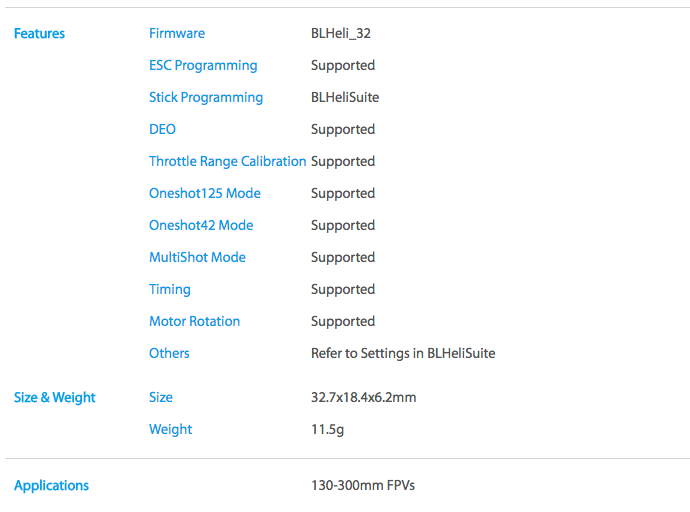690x512 pixels.
Task: Click the Oneshot42 Mode label
Action: tap(201, 226)
